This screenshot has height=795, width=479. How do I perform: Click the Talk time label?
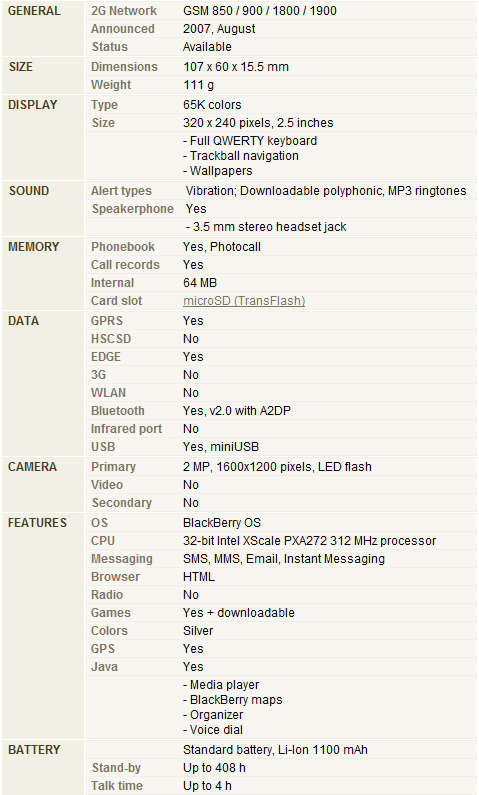click(117, 786)
